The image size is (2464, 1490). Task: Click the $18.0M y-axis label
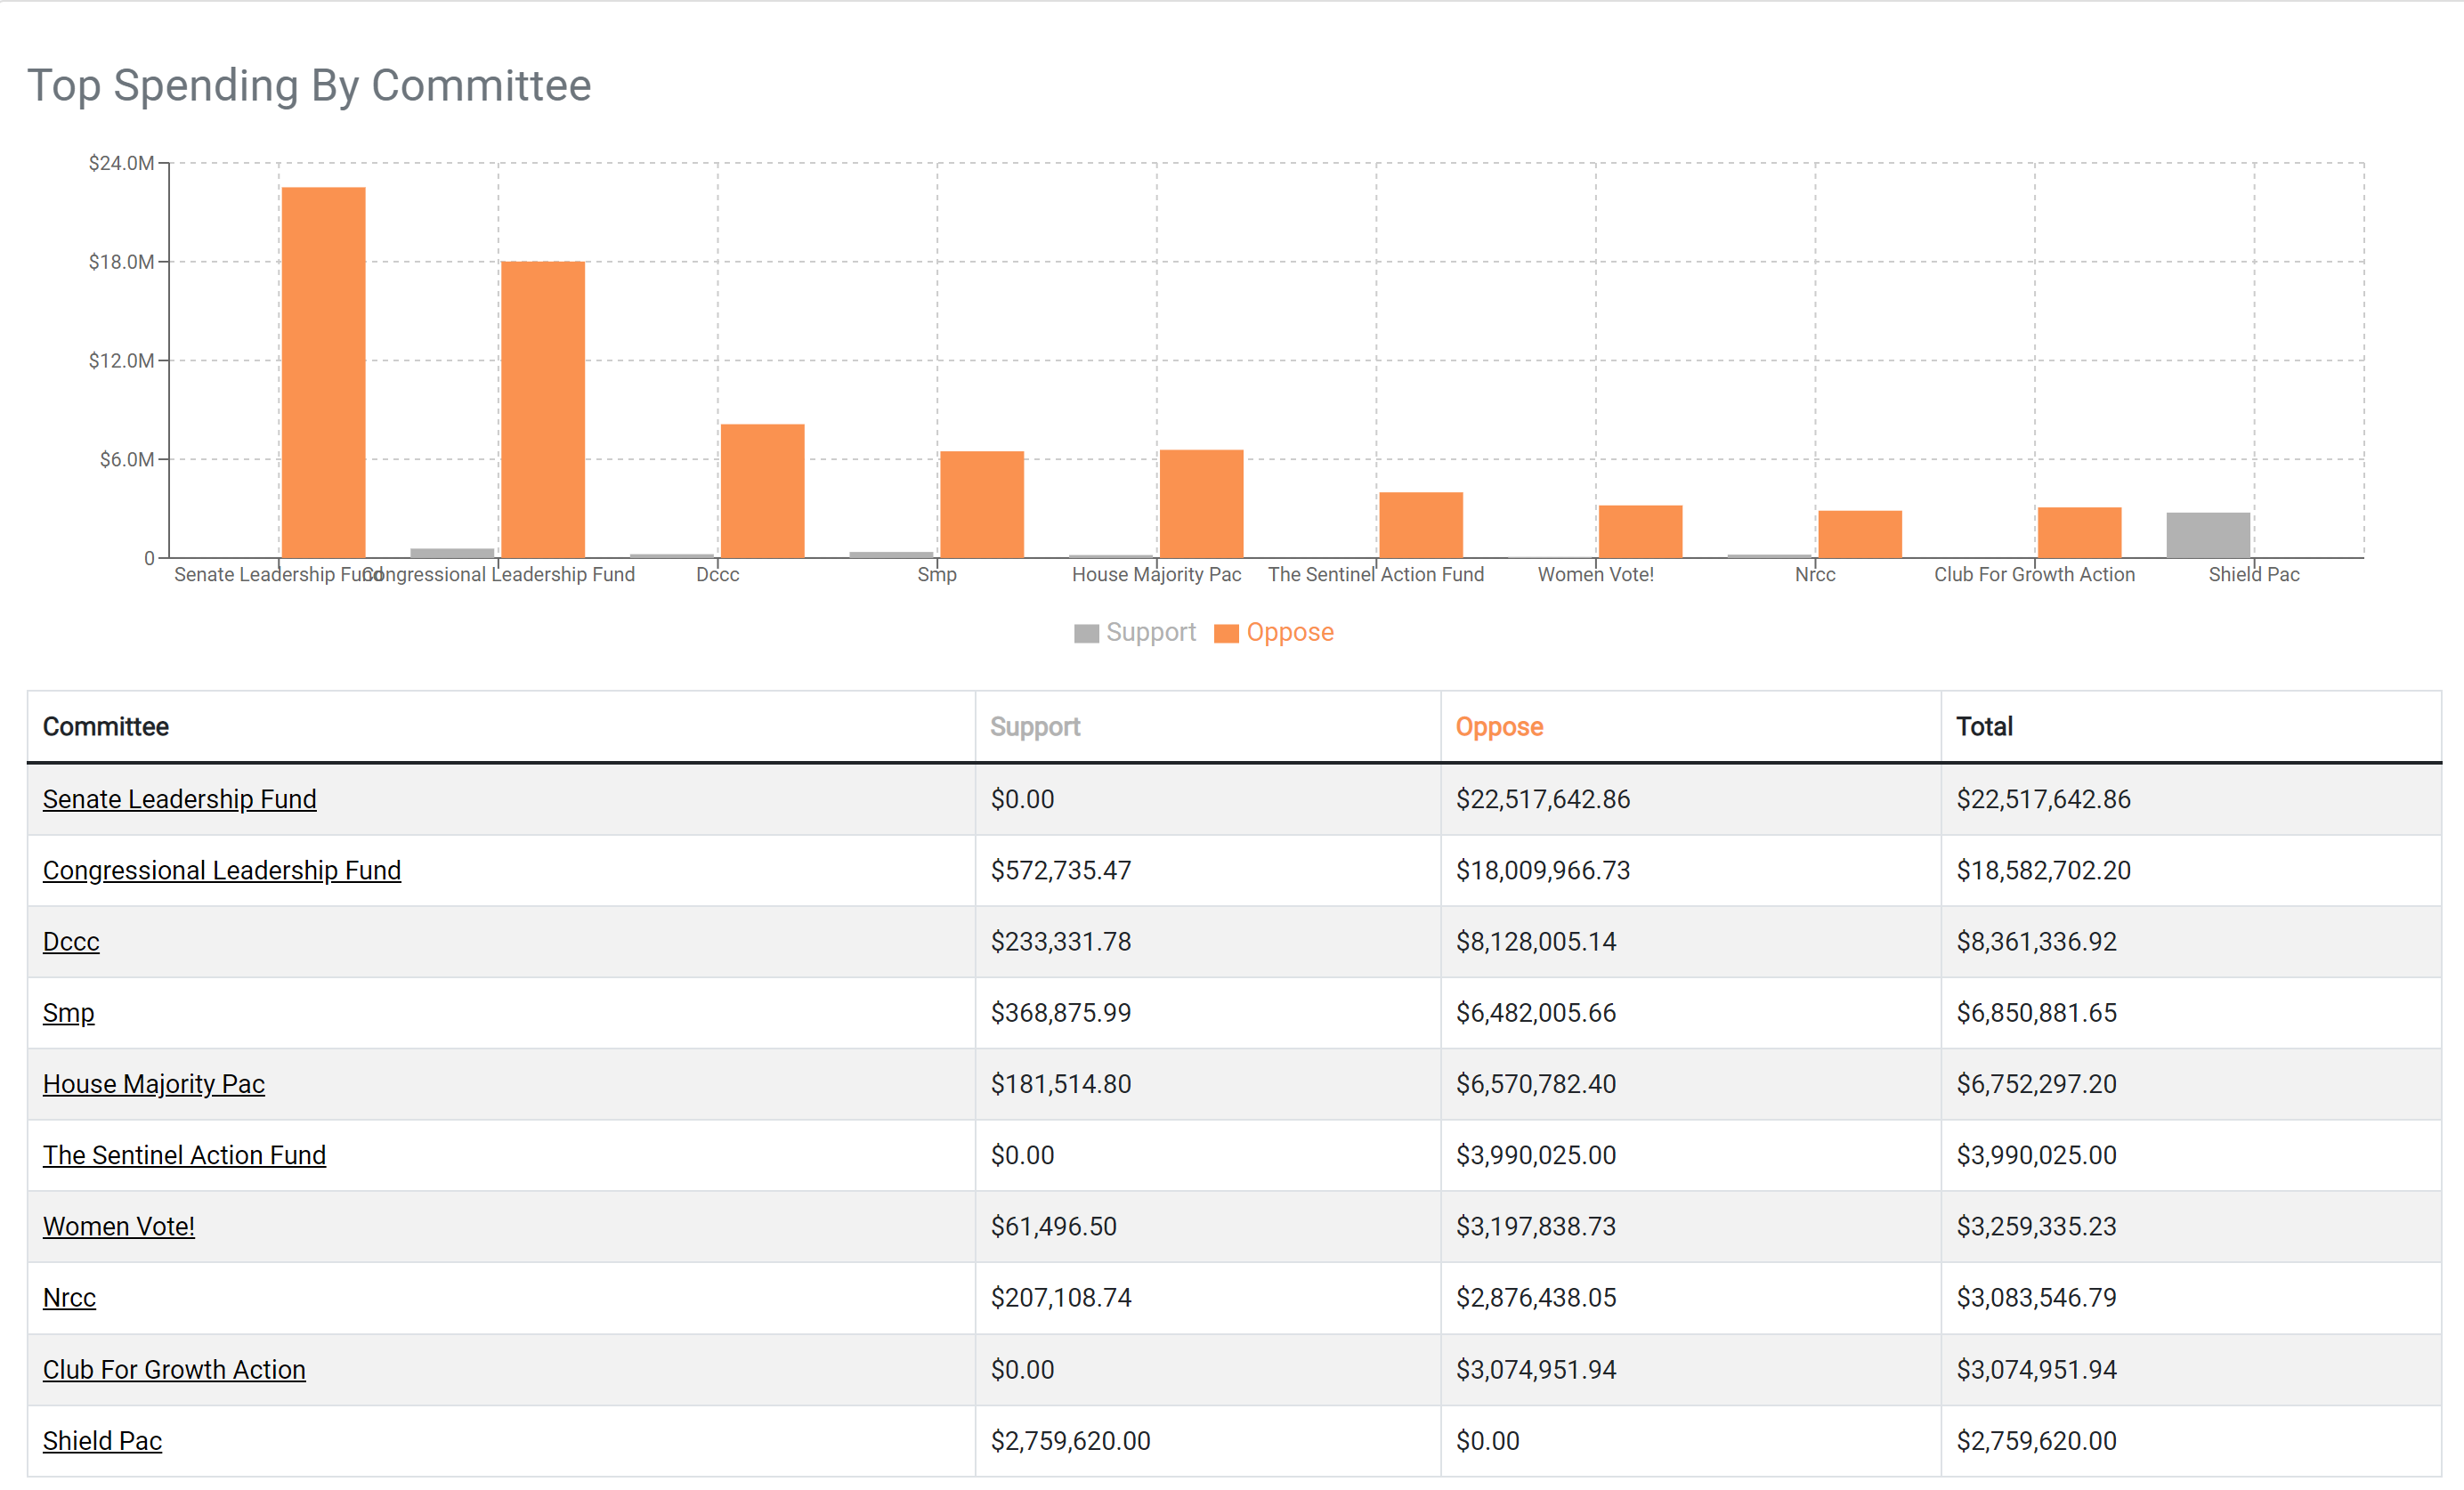121,262
